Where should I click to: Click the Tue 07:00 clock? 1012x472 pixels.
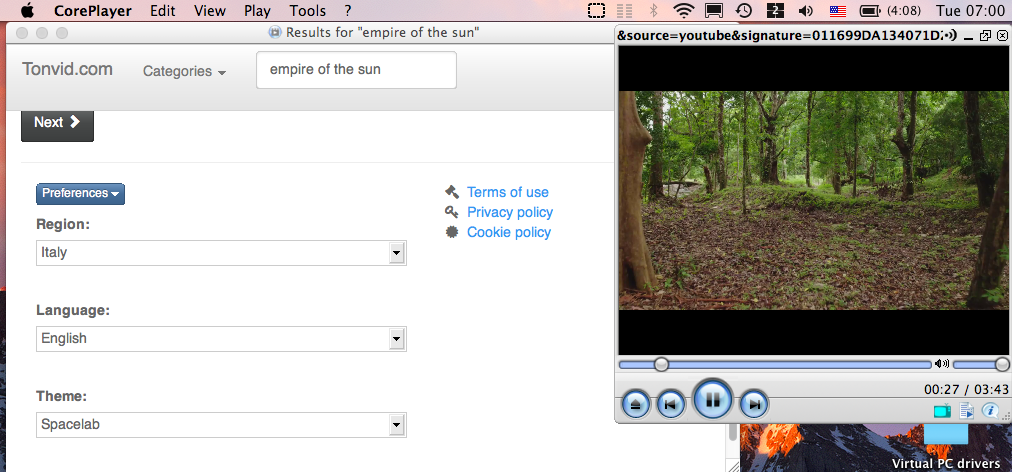pos(970,10)
